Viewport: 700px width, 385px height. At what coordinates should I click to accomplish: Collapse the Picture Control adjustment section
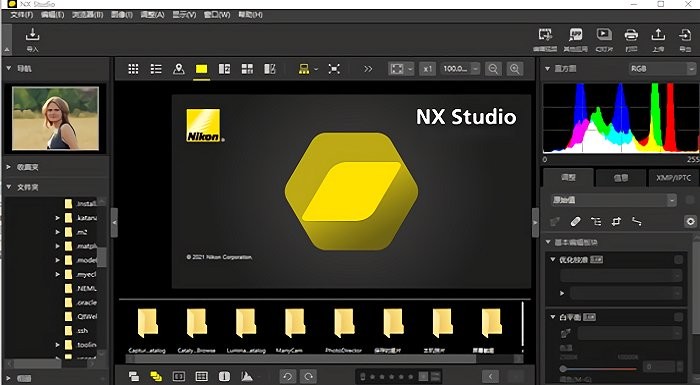pyautogui.click(x=553, y=259)
